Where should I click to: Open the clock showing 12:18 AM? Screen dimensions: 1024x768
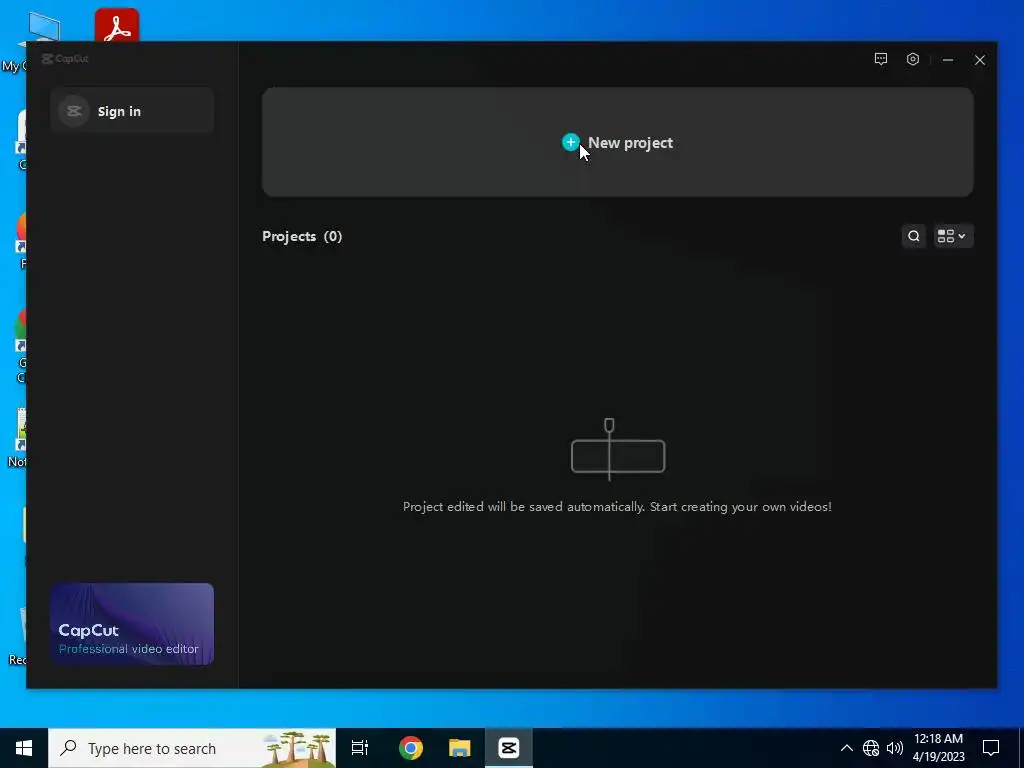[938, 748]
